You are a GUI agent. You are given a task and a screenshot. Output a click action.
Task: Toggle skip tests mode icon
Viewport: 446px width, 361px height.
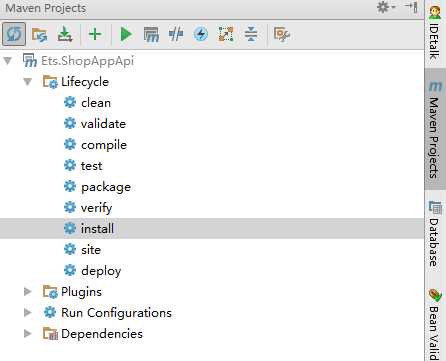(201, 34)
